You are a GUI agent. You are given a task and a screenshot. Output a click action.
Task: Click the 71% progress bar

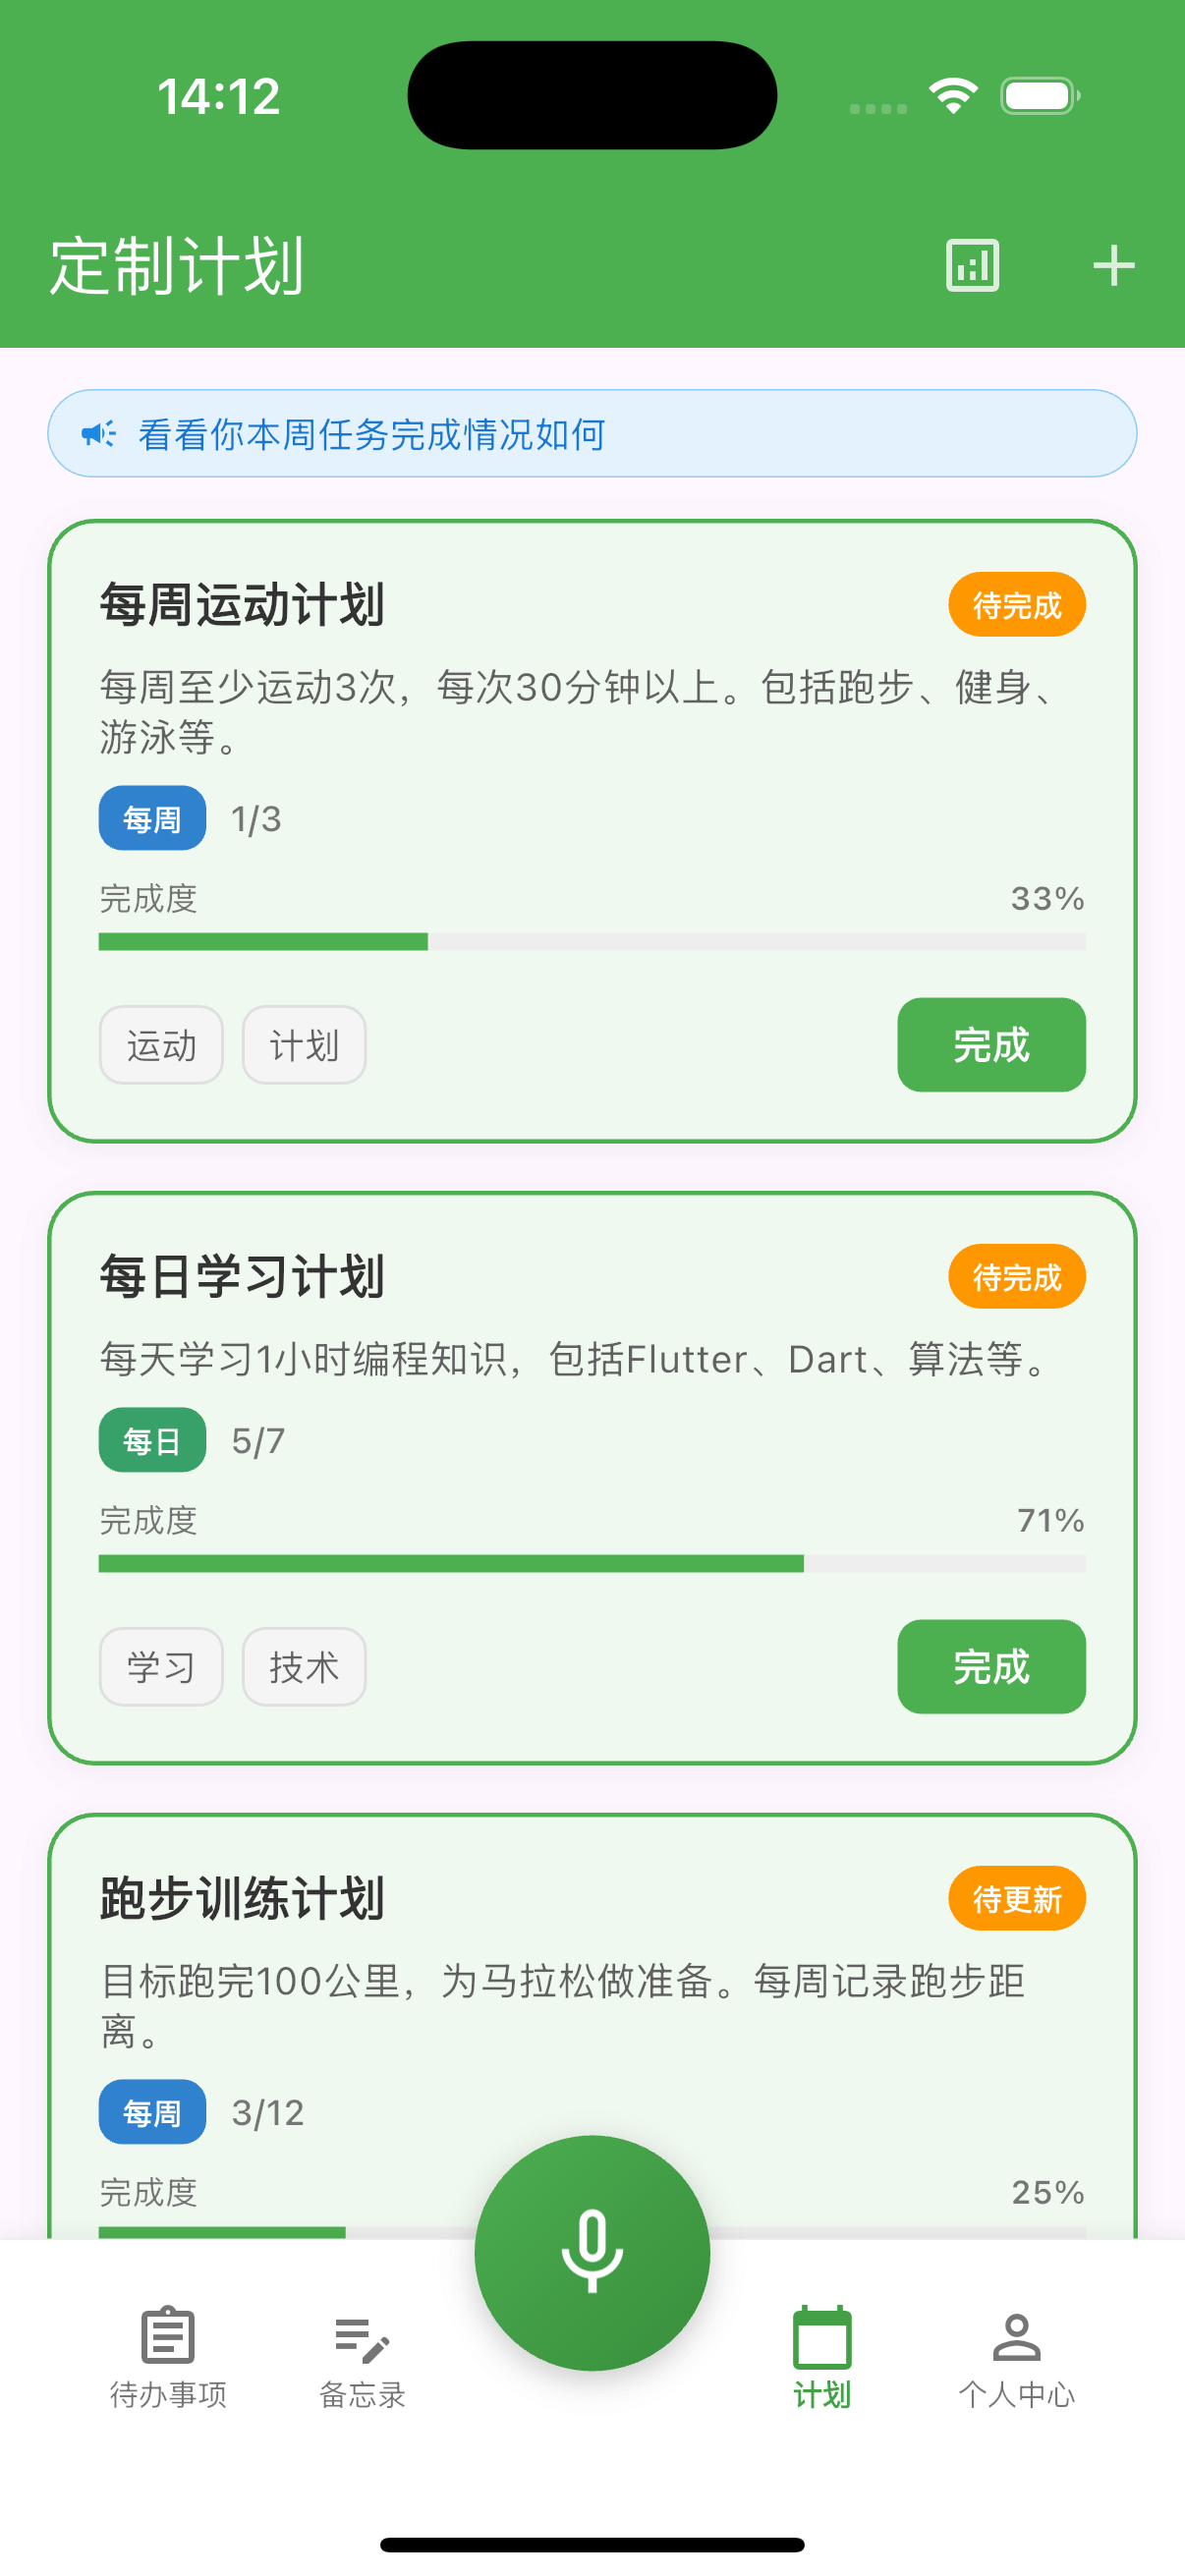tap(592, 1563)
